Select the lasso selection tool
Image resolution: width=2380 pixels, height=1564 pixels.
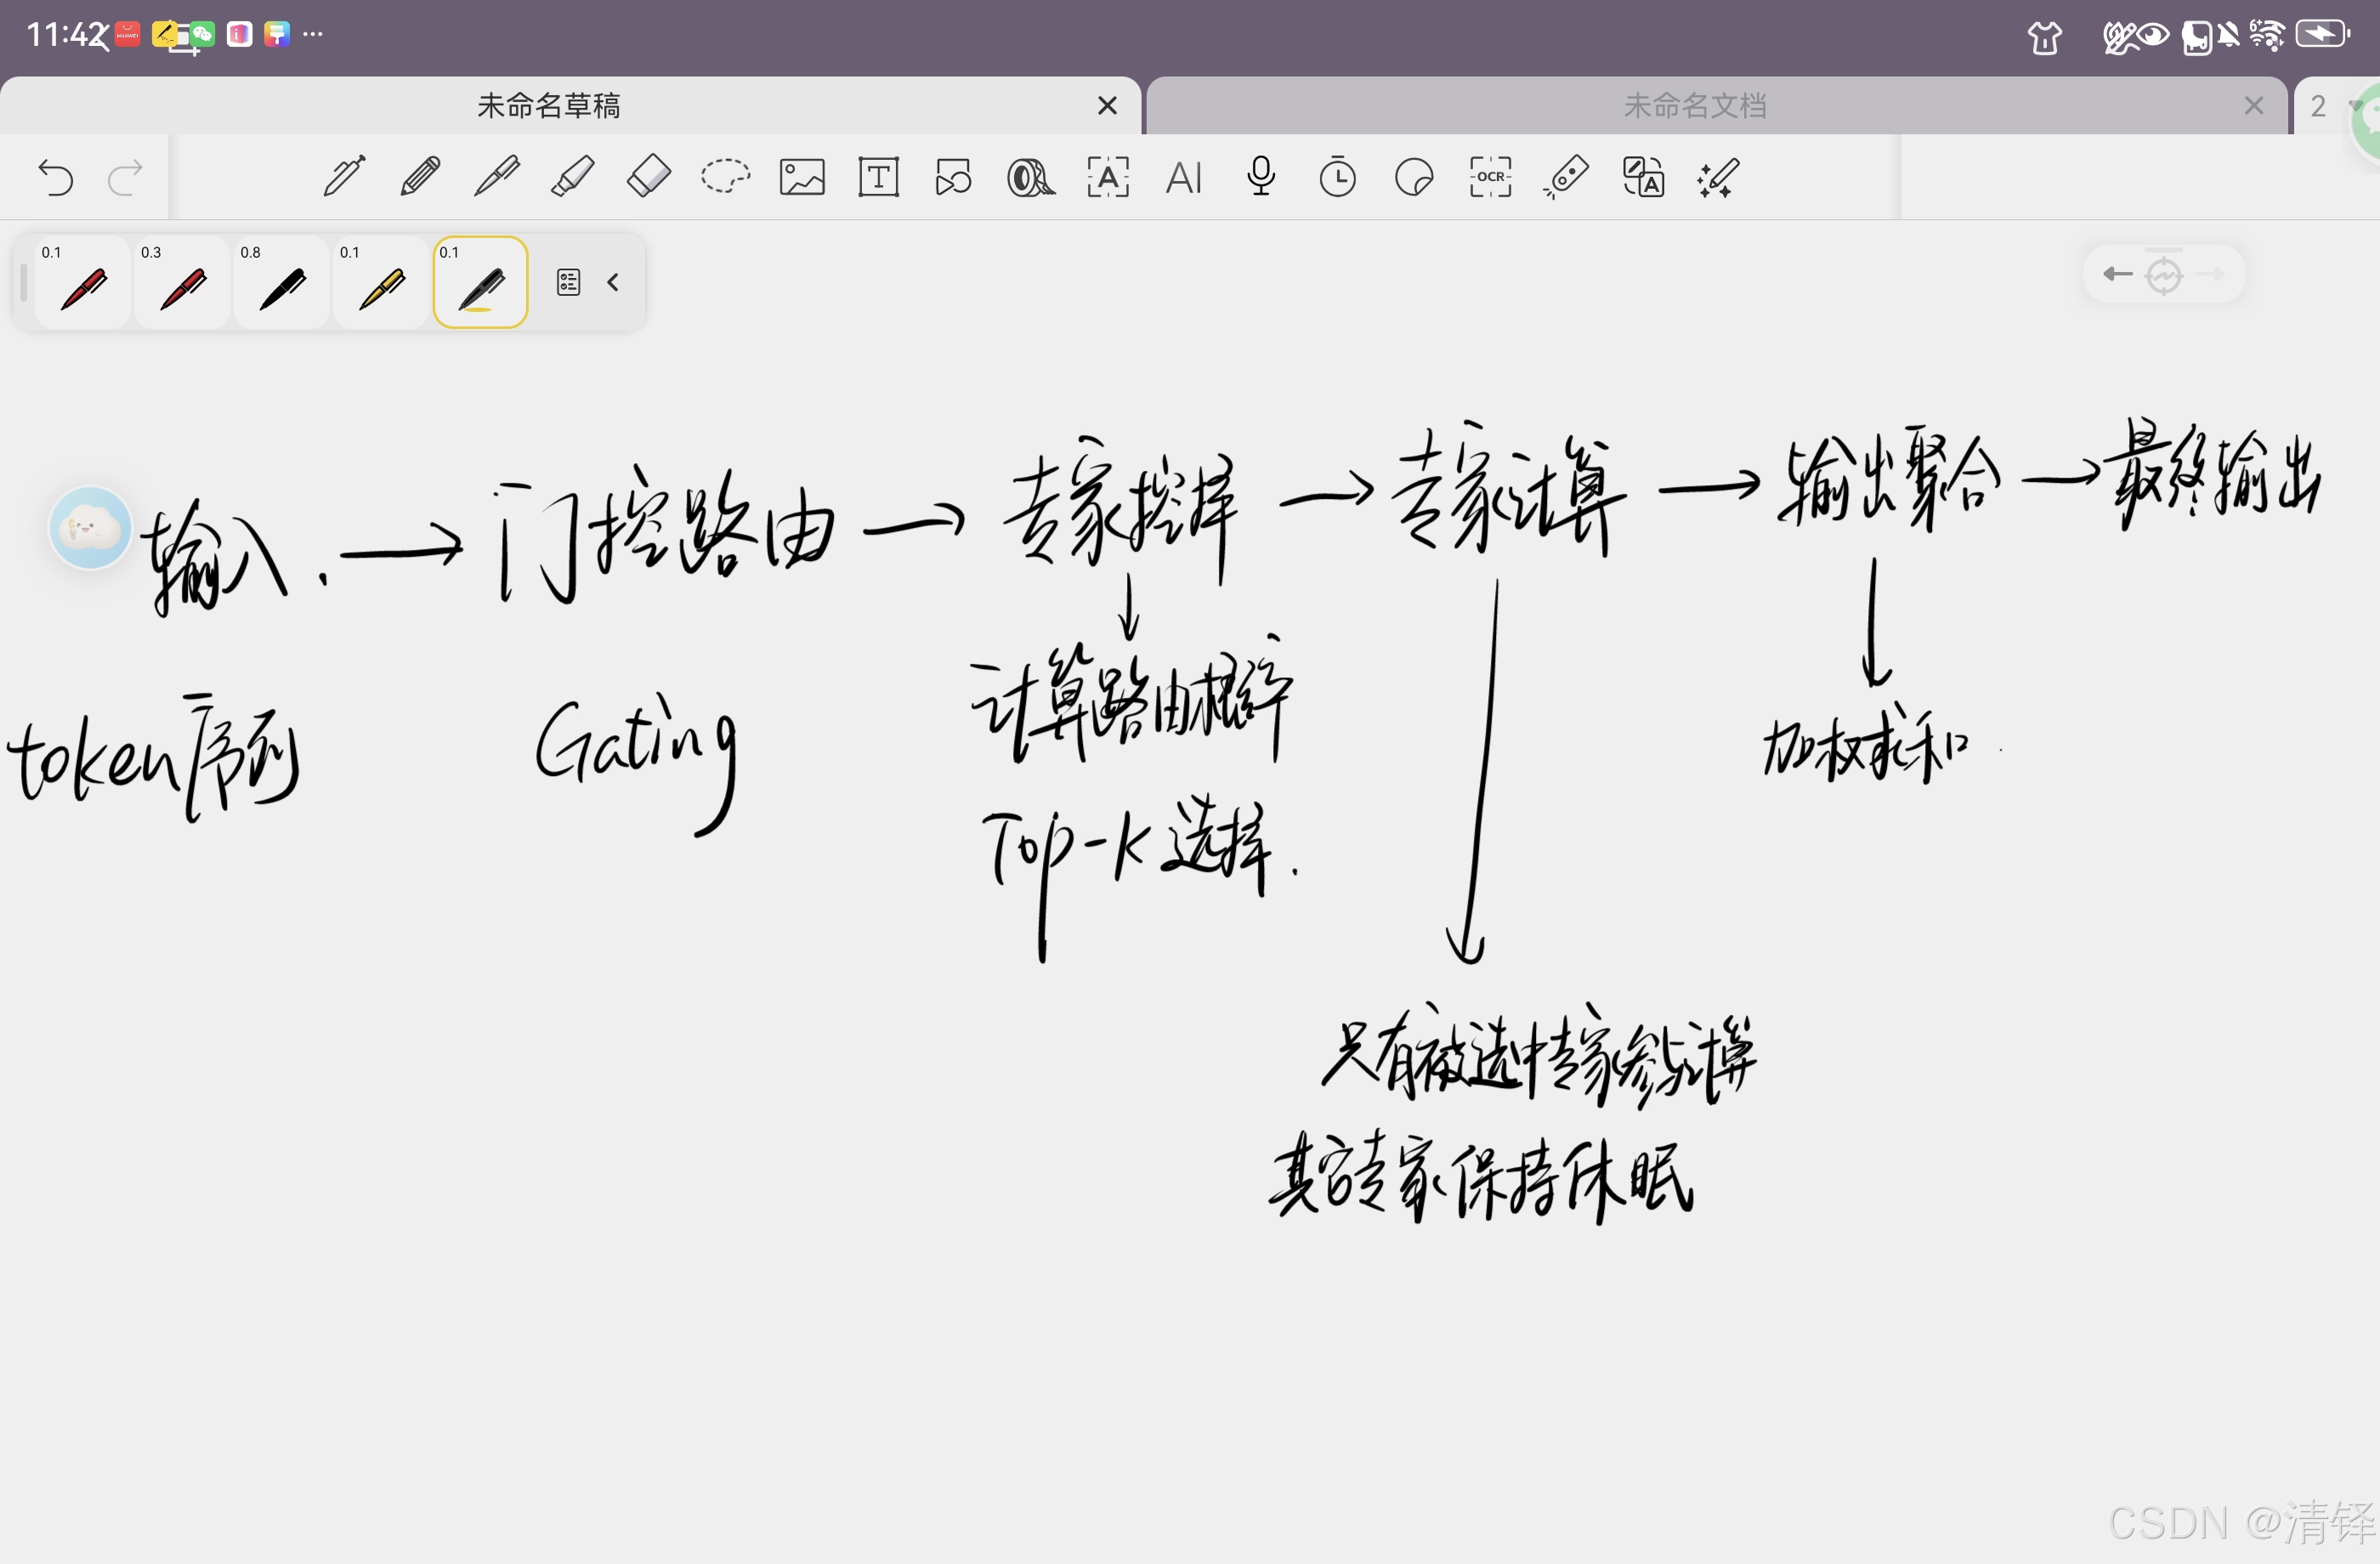(725, 177)
